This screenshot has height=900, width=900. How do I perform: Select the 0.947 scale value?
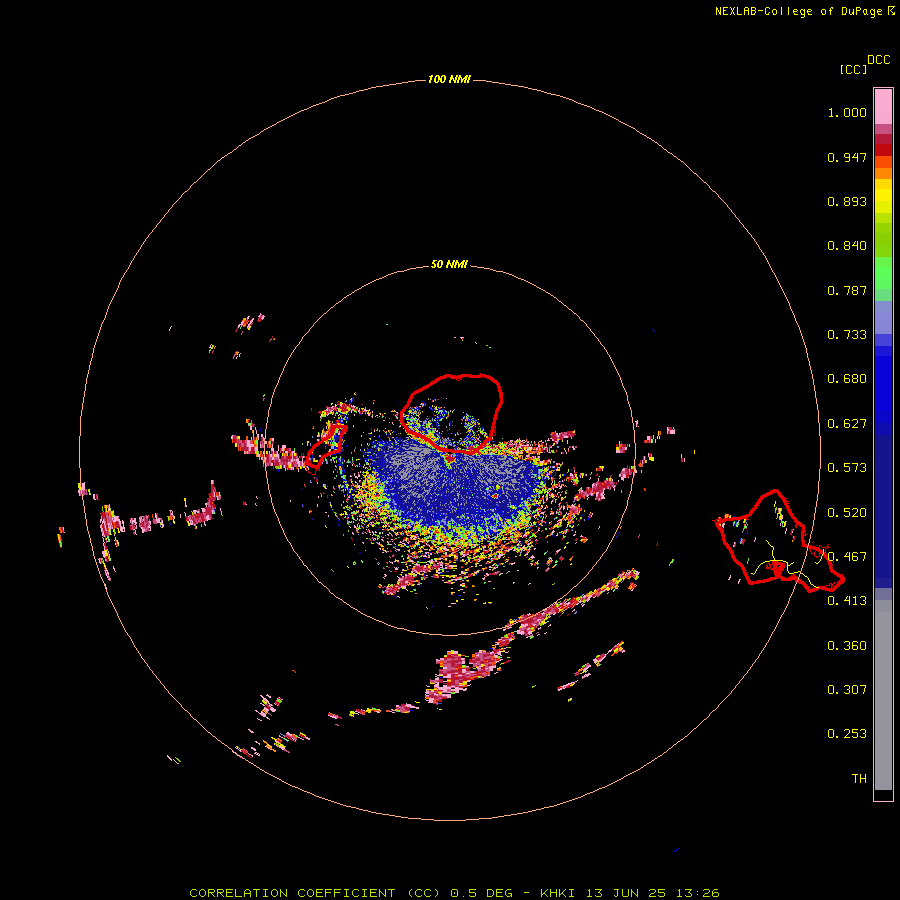pos(847,157)
